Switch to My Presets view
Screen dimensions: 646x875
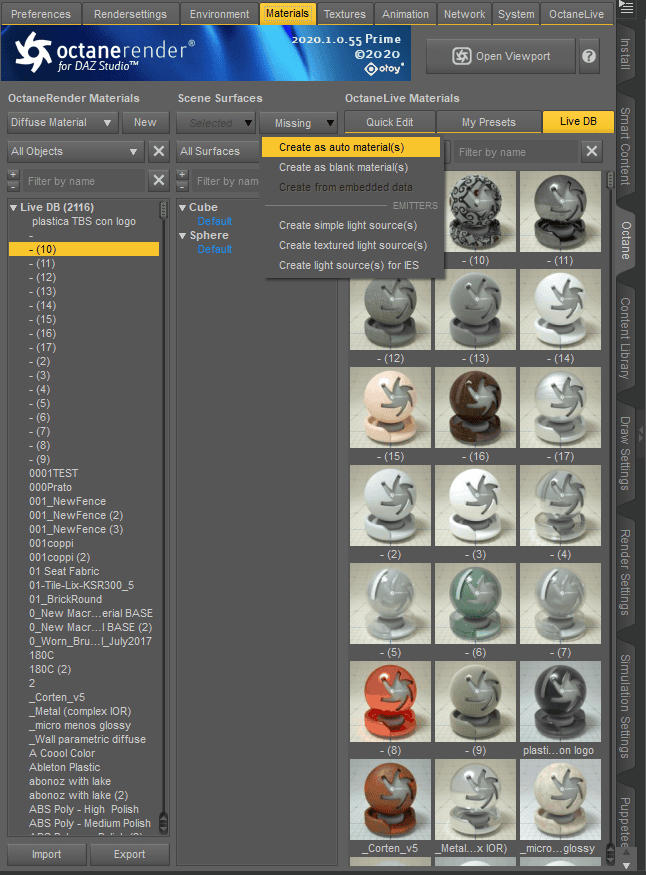pyautogui.click(x=489, y=122)
